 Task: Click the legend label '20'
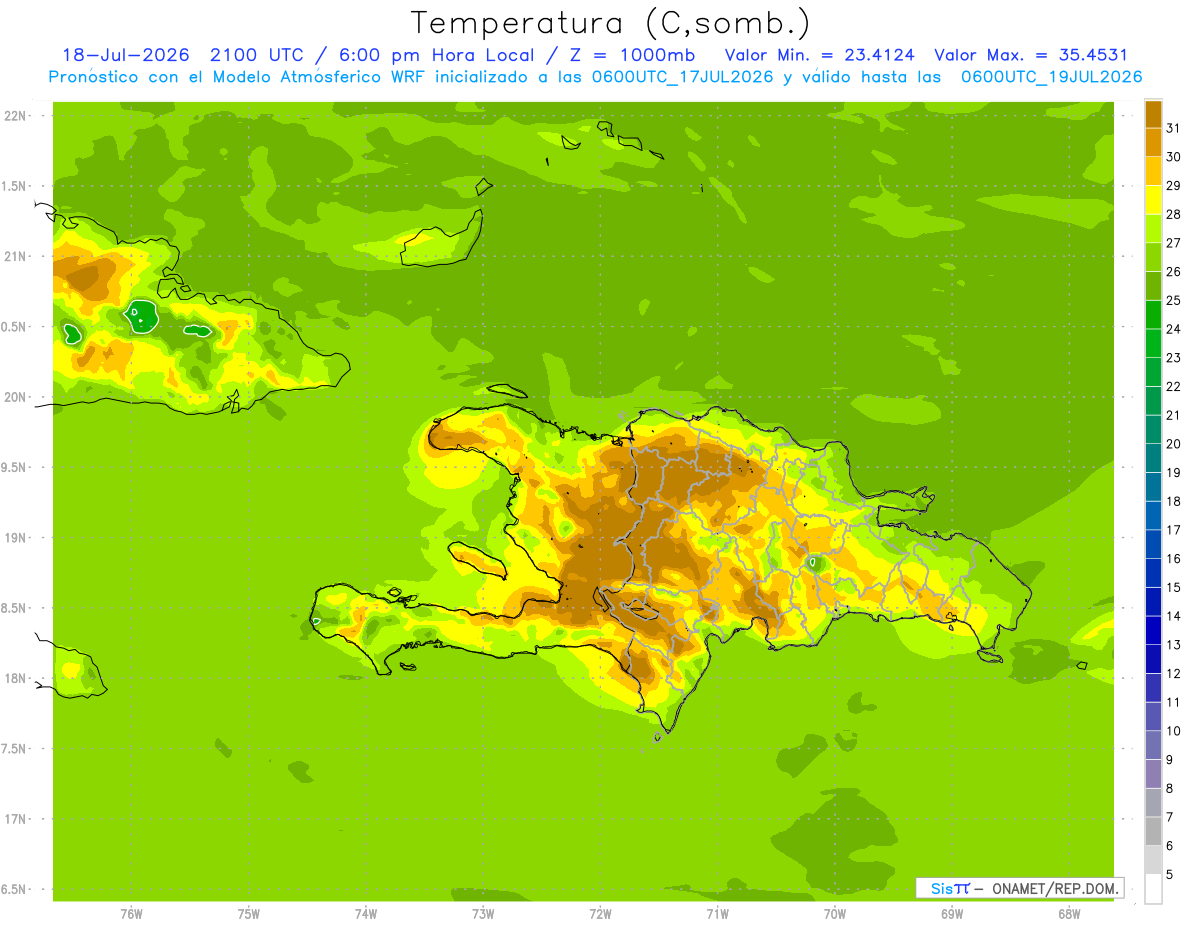[1173, 444]
